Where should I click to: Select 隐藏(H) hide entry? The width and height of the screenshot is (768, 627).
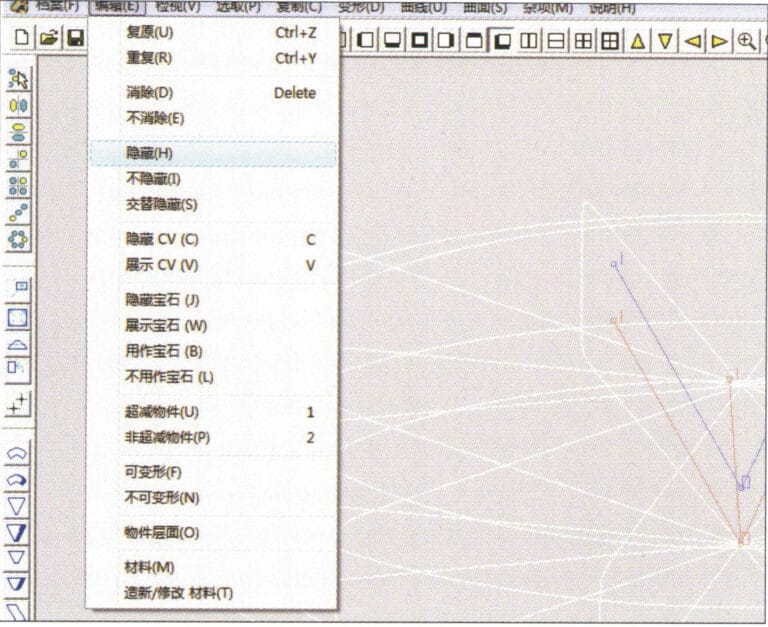coord(213,153)
